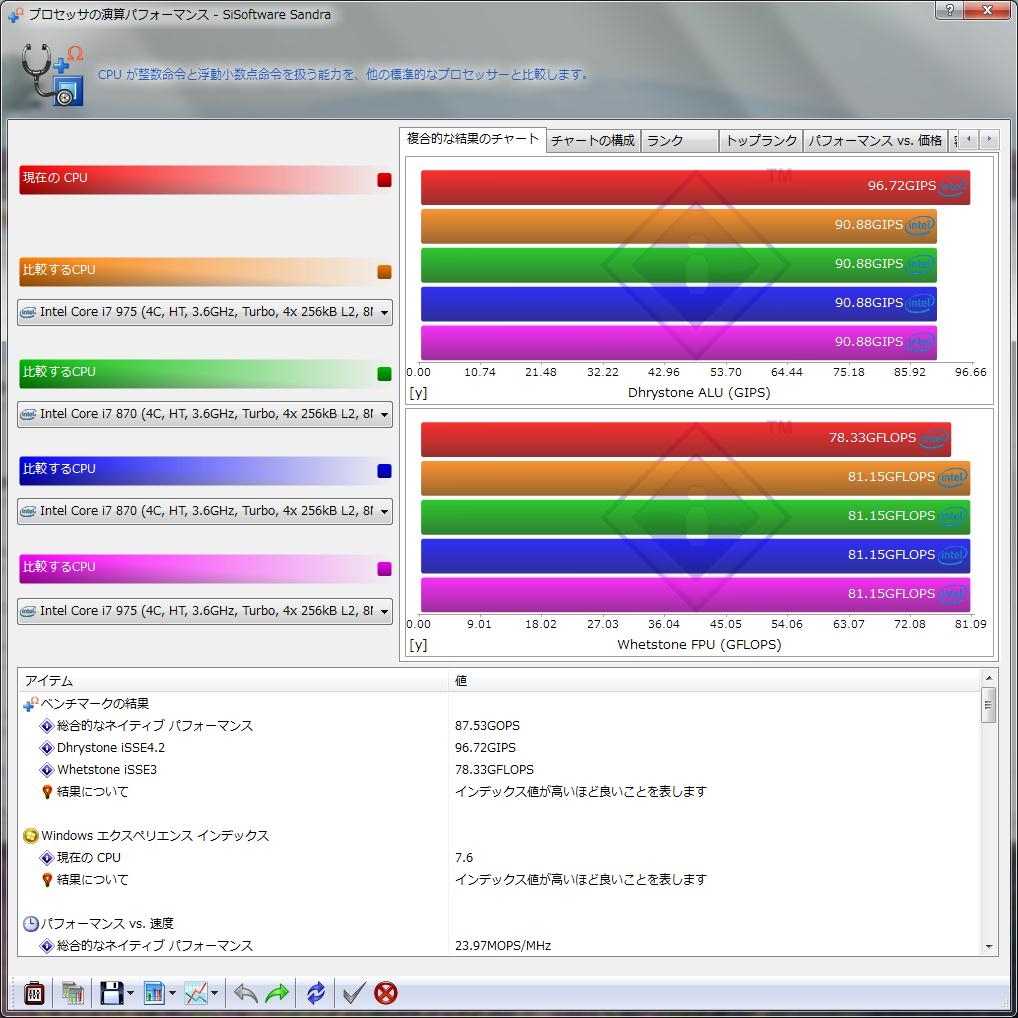Click the Intel logo on the 96.72GIPS bar
Viewport: 1018px width, 1018px height.
tap(953, 186)
